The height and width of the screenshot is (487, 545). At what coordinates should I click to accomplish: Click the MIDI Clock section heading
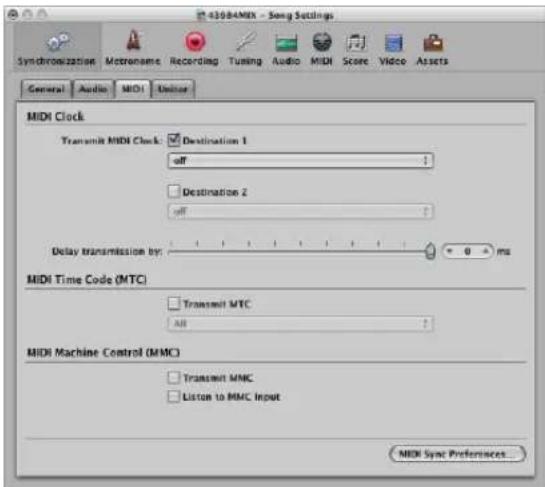pyautogui.click(x=56, y=116)
